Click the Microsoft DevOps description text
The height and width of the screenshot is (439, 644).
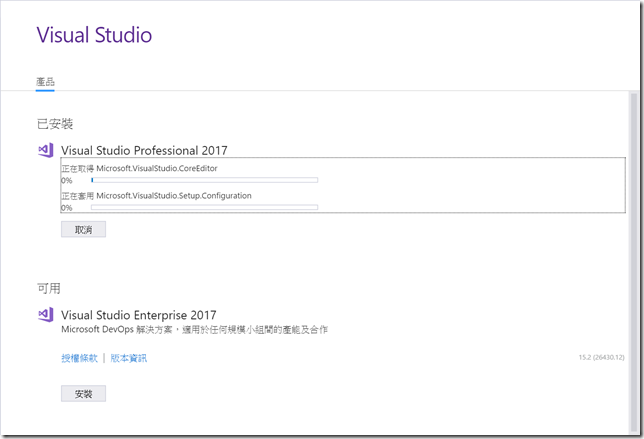point(194,330)
